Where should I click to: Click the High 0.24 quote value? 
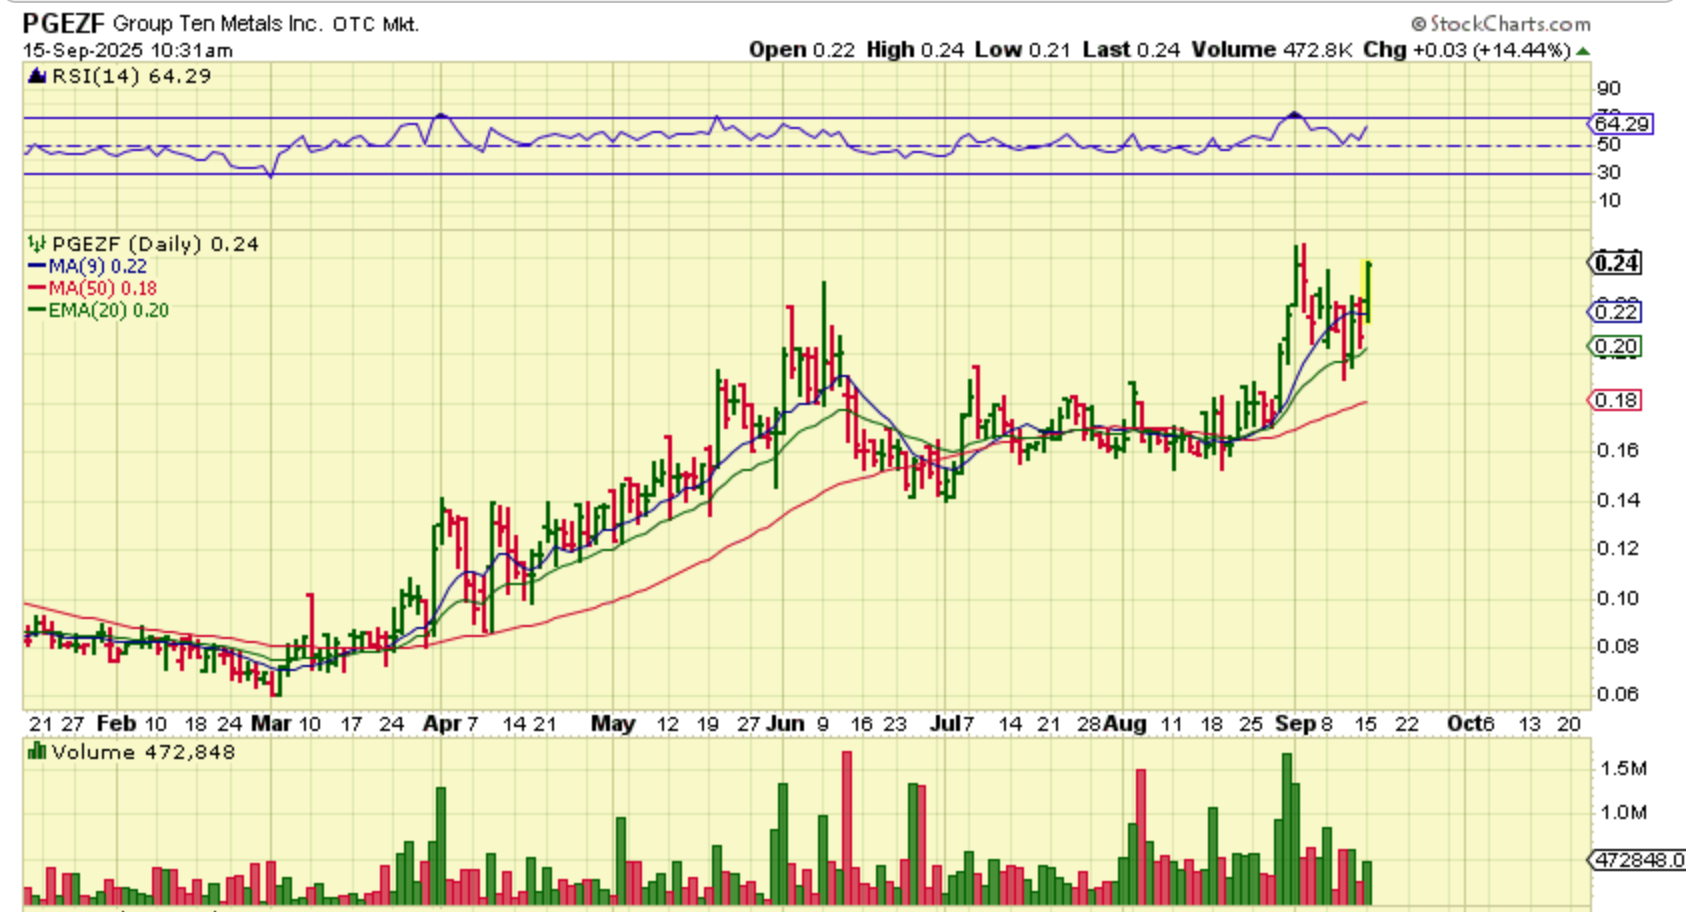tap(915, 50)
